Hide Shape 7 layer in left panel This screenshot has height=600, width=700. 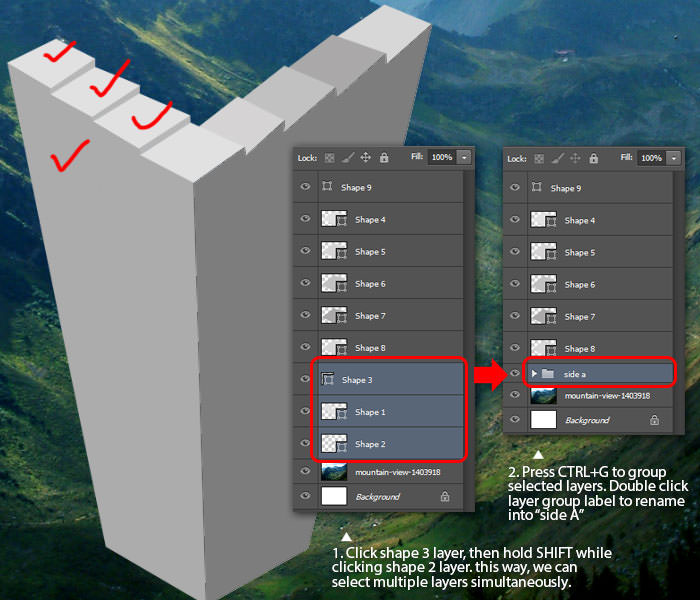pyautogui.click(x=305, y=315)
